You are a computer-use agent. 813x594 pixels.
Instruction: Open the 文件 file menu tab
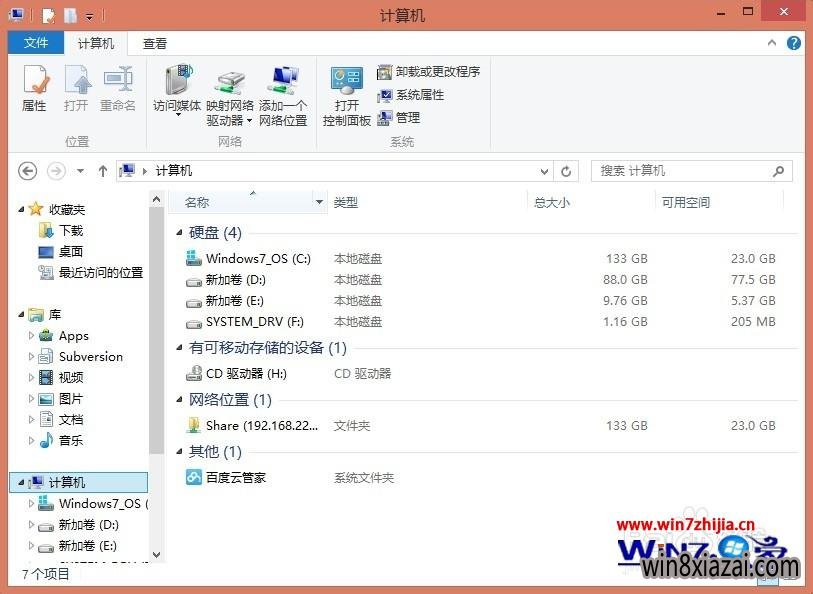(36, 44)
